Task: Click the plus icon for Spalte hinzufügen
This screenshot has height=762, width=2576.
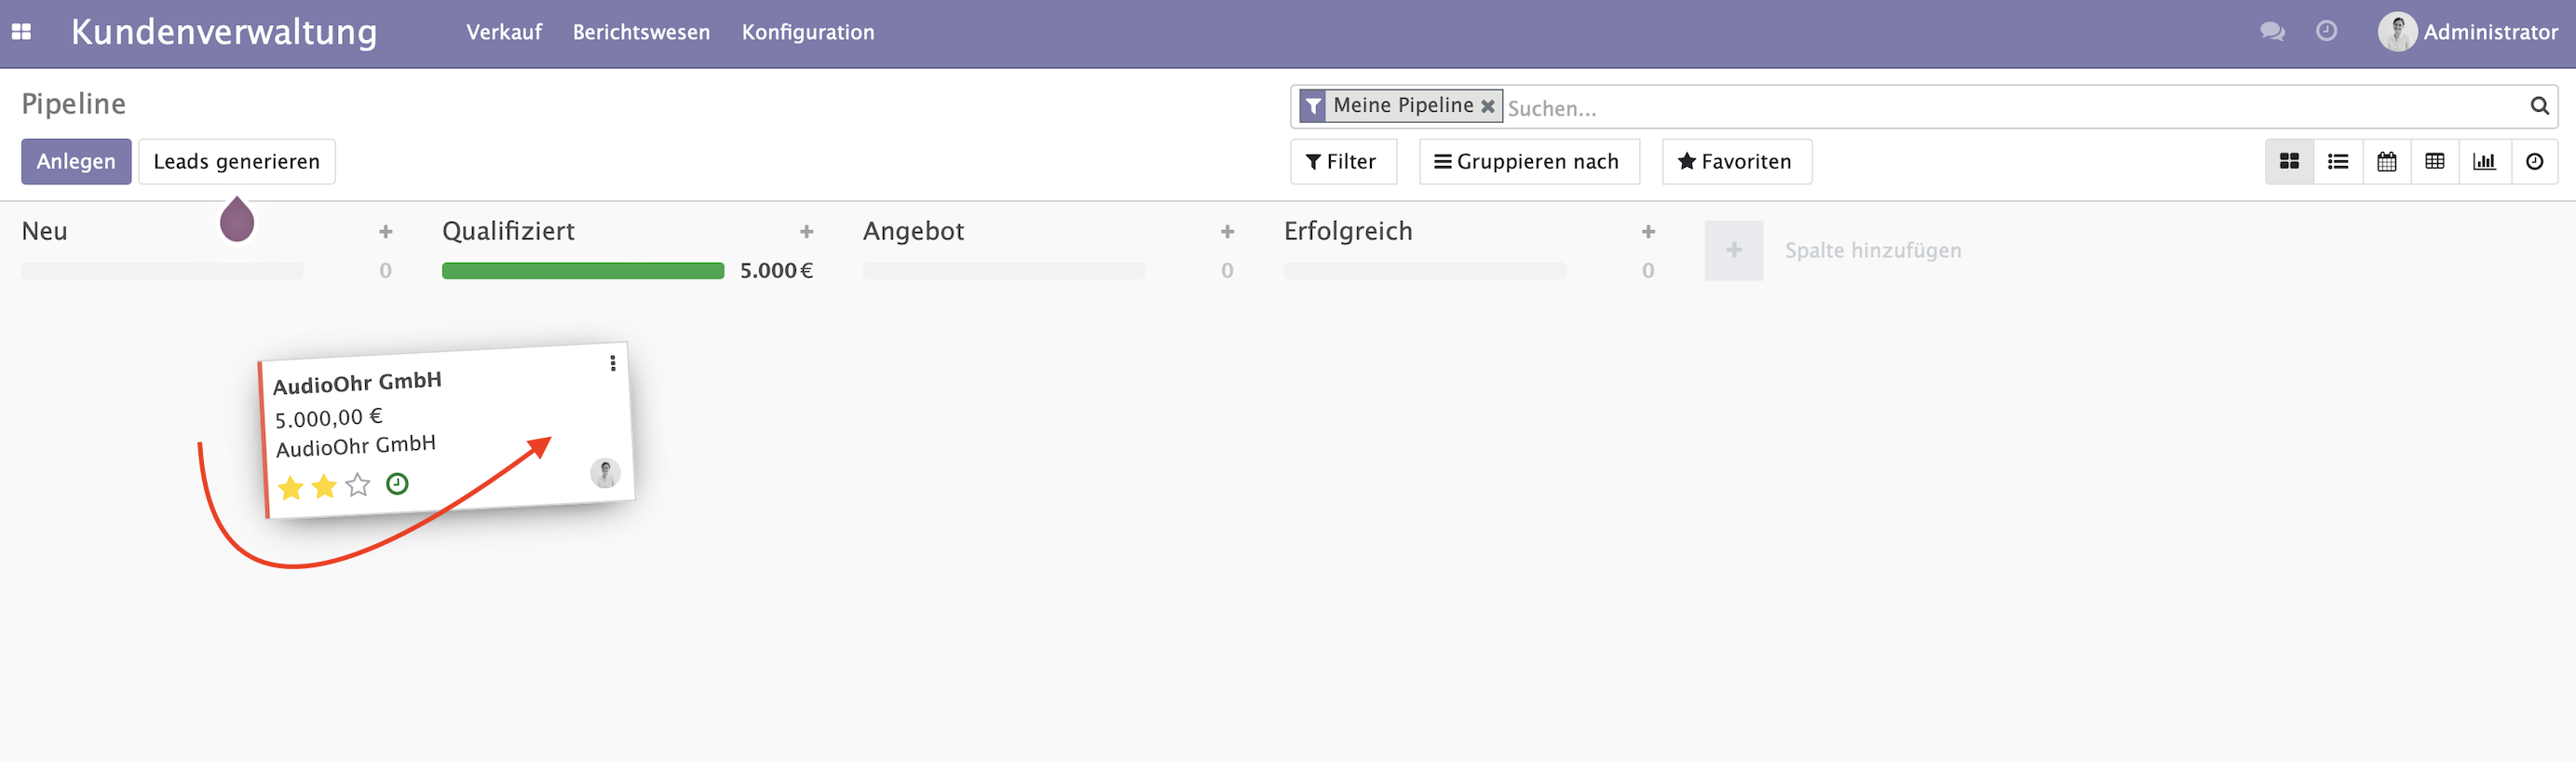Action: [x=1734, y=250]
